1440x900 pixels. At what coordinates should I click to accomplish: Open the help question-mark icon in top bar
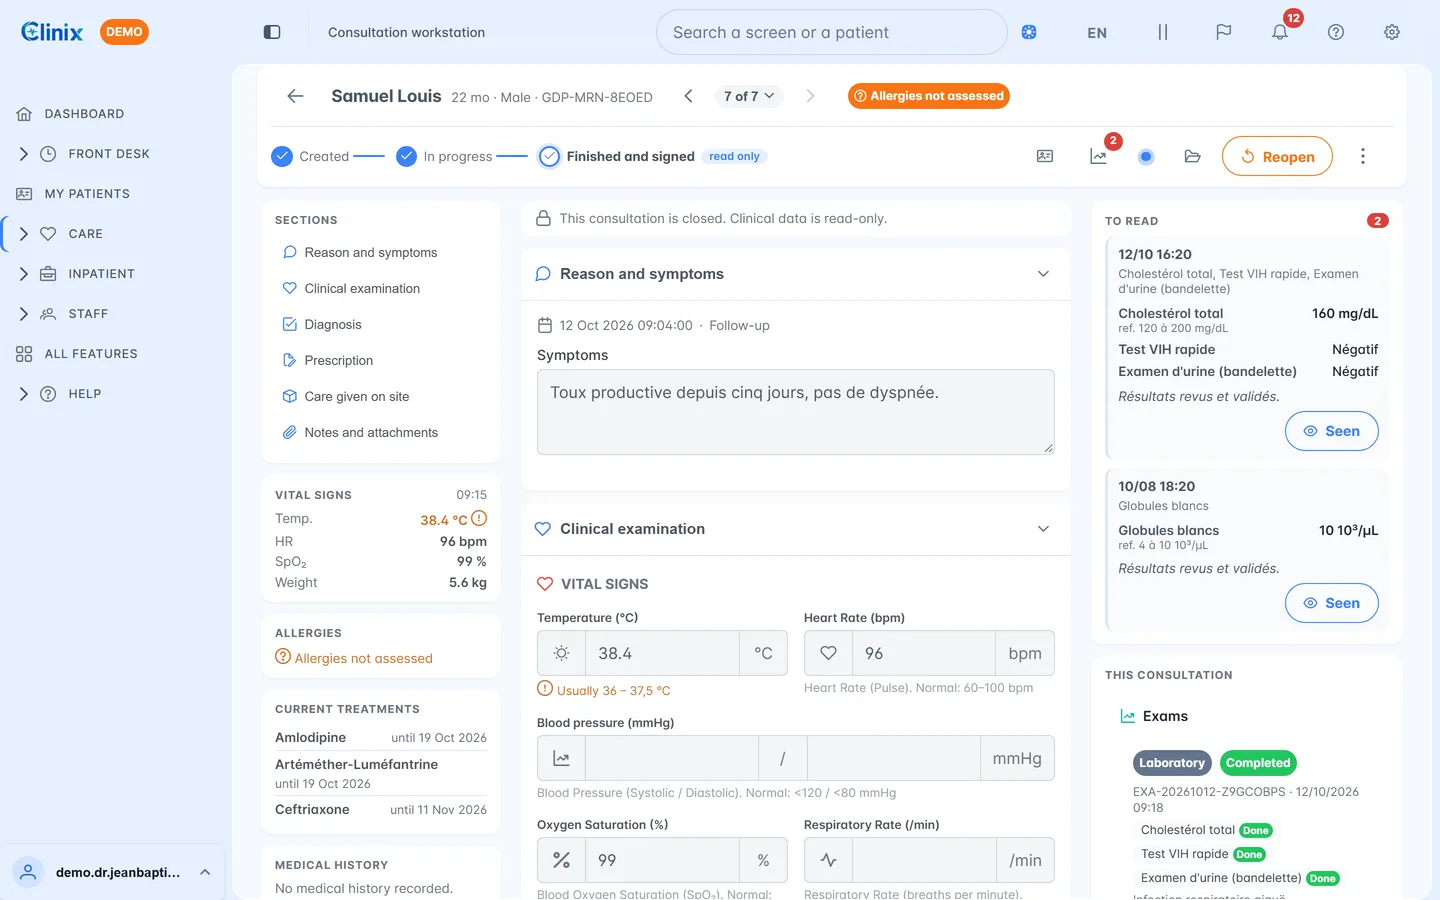point(1336,32)
